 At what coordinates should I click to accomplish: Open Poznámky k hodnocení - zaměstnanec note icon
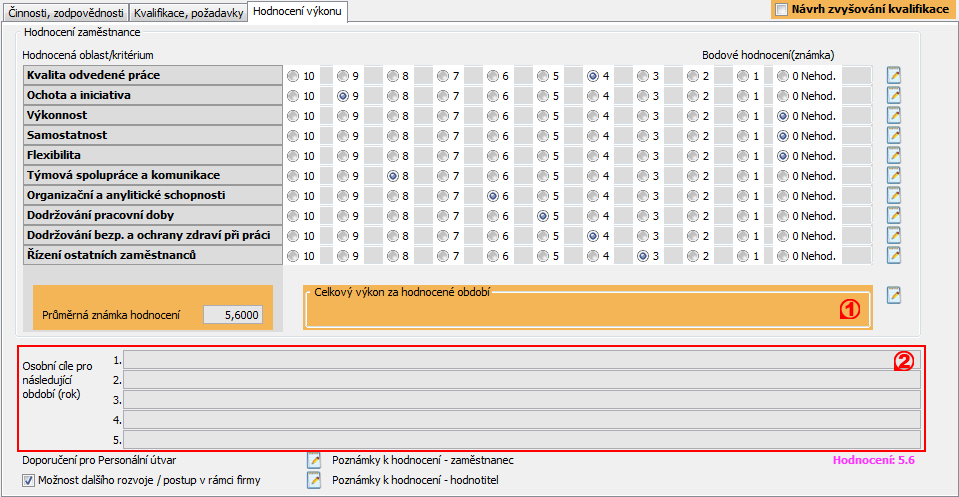pyautogui.click(x=314, y=460)
